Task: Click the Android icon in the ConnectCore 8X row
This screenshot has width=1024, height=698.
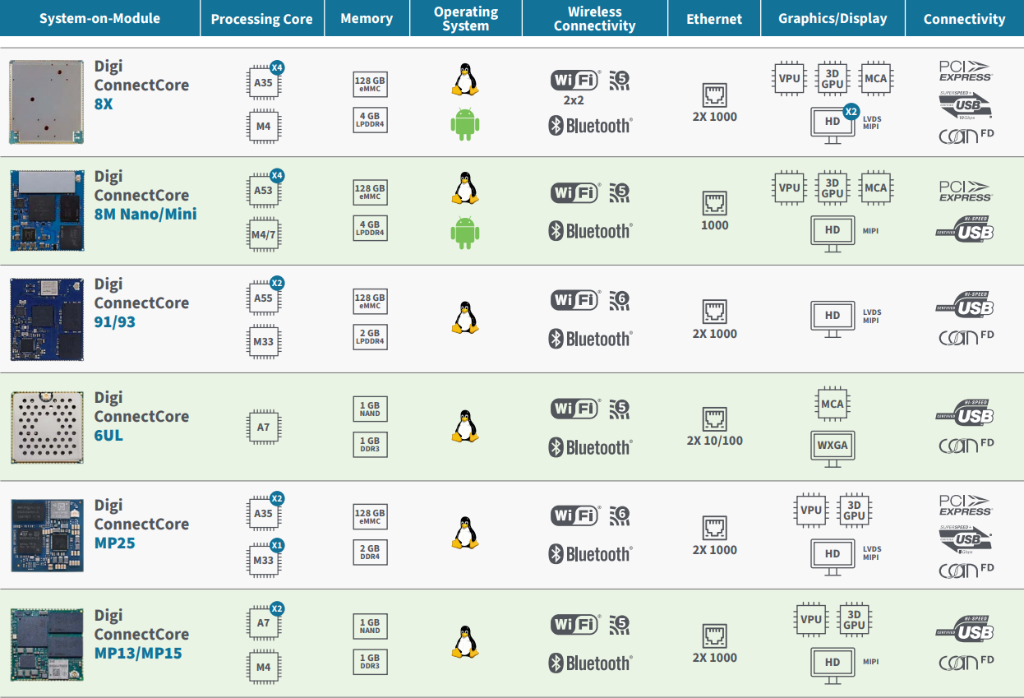Action: (464, 125)
